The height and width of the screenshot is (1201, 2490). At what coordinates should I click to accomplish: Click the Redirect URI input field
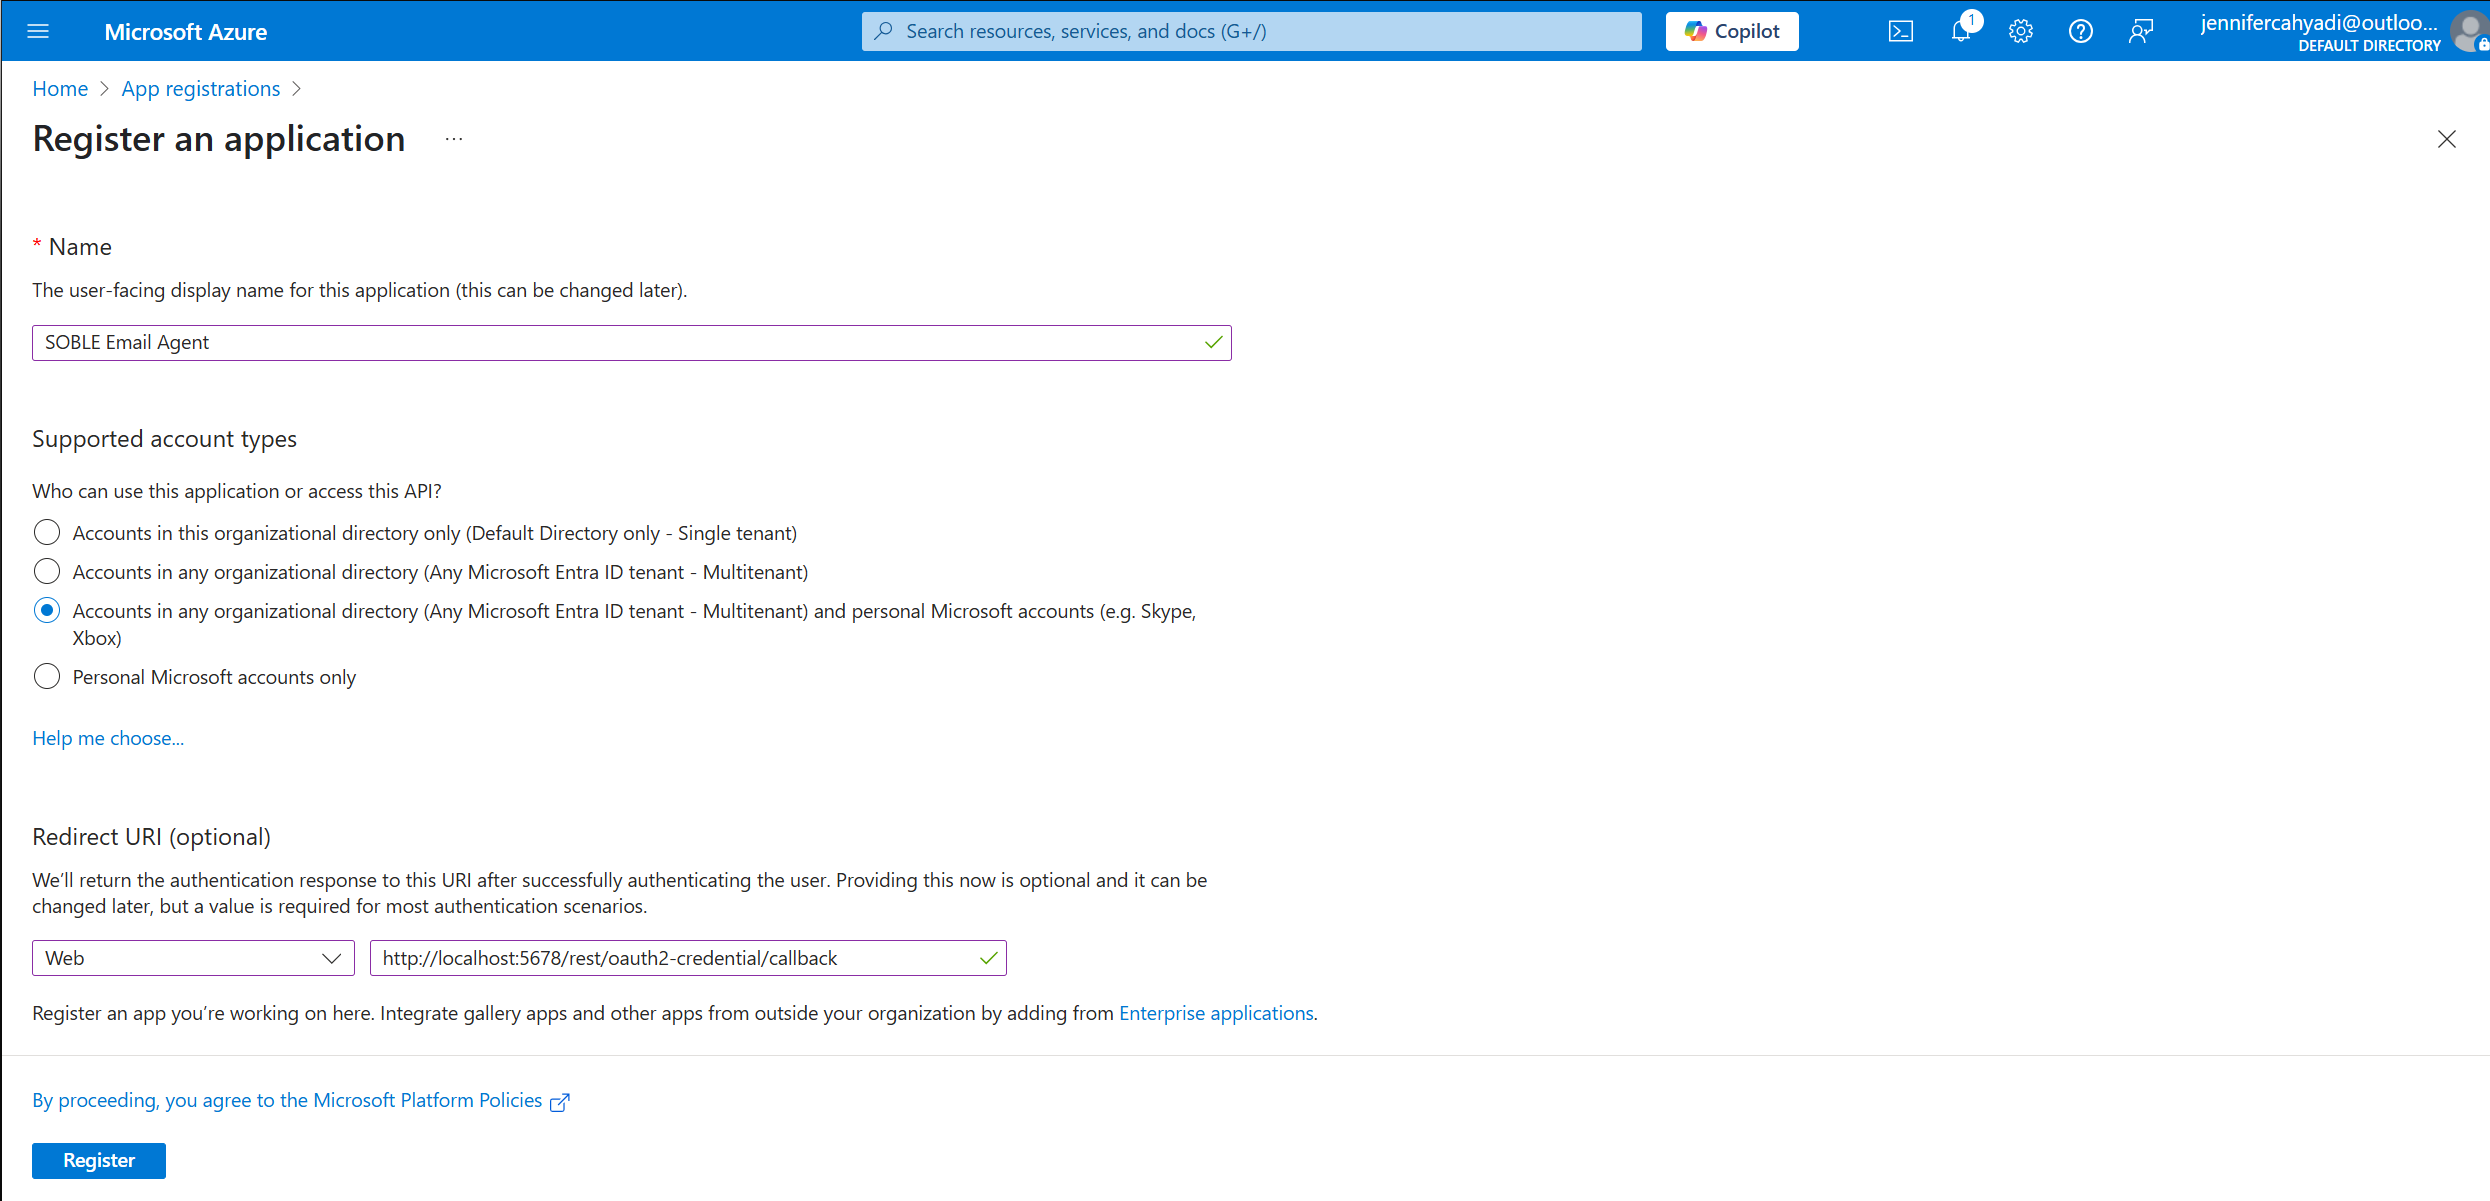(688, 958)
